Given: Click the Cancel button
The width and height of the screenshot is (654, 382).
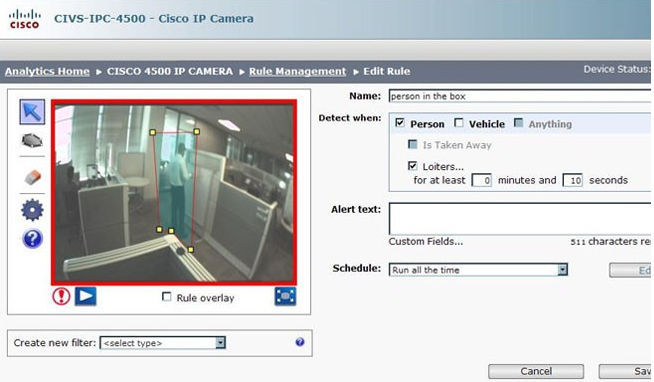Looking at the screenshot, I should tap(536, 371).
